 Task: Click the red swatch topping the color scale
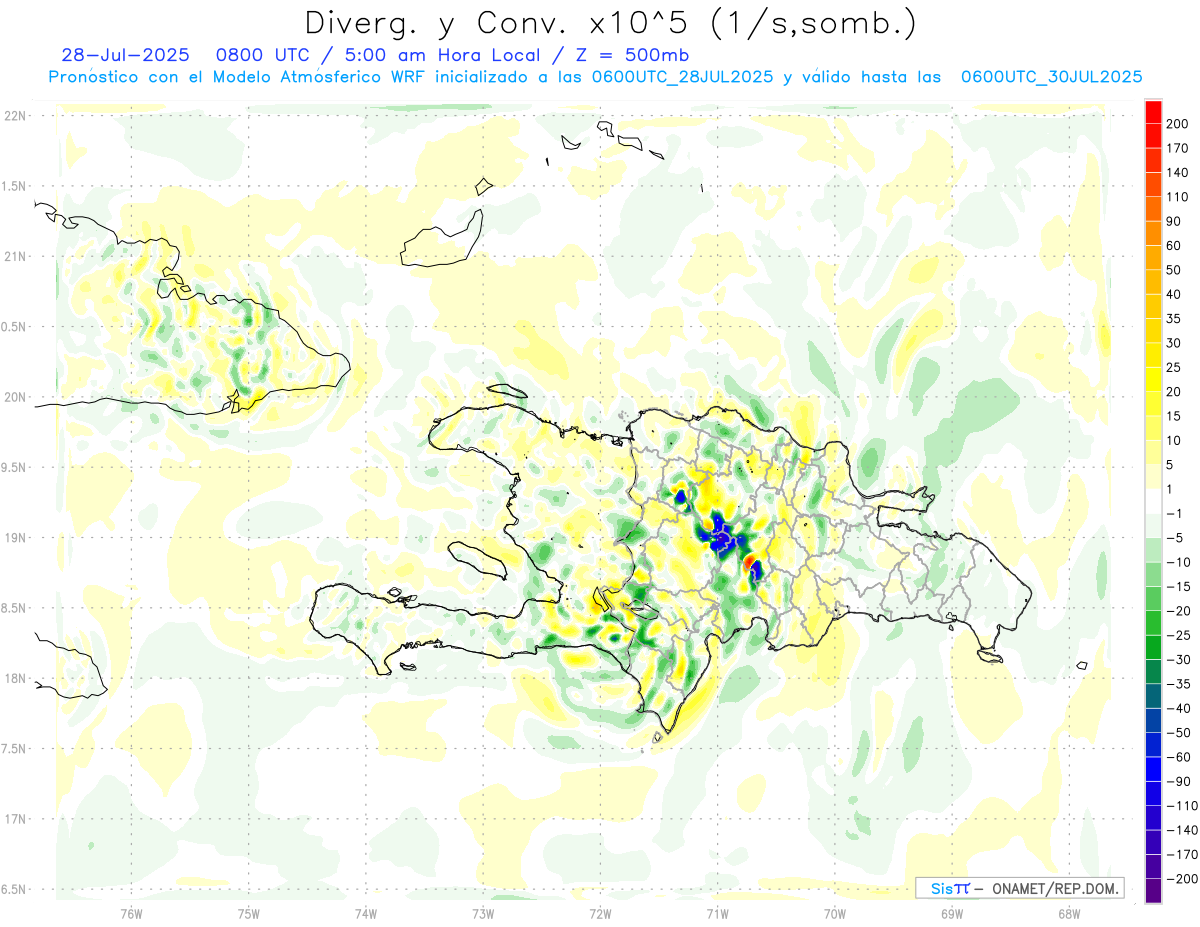coord(1154,112)
